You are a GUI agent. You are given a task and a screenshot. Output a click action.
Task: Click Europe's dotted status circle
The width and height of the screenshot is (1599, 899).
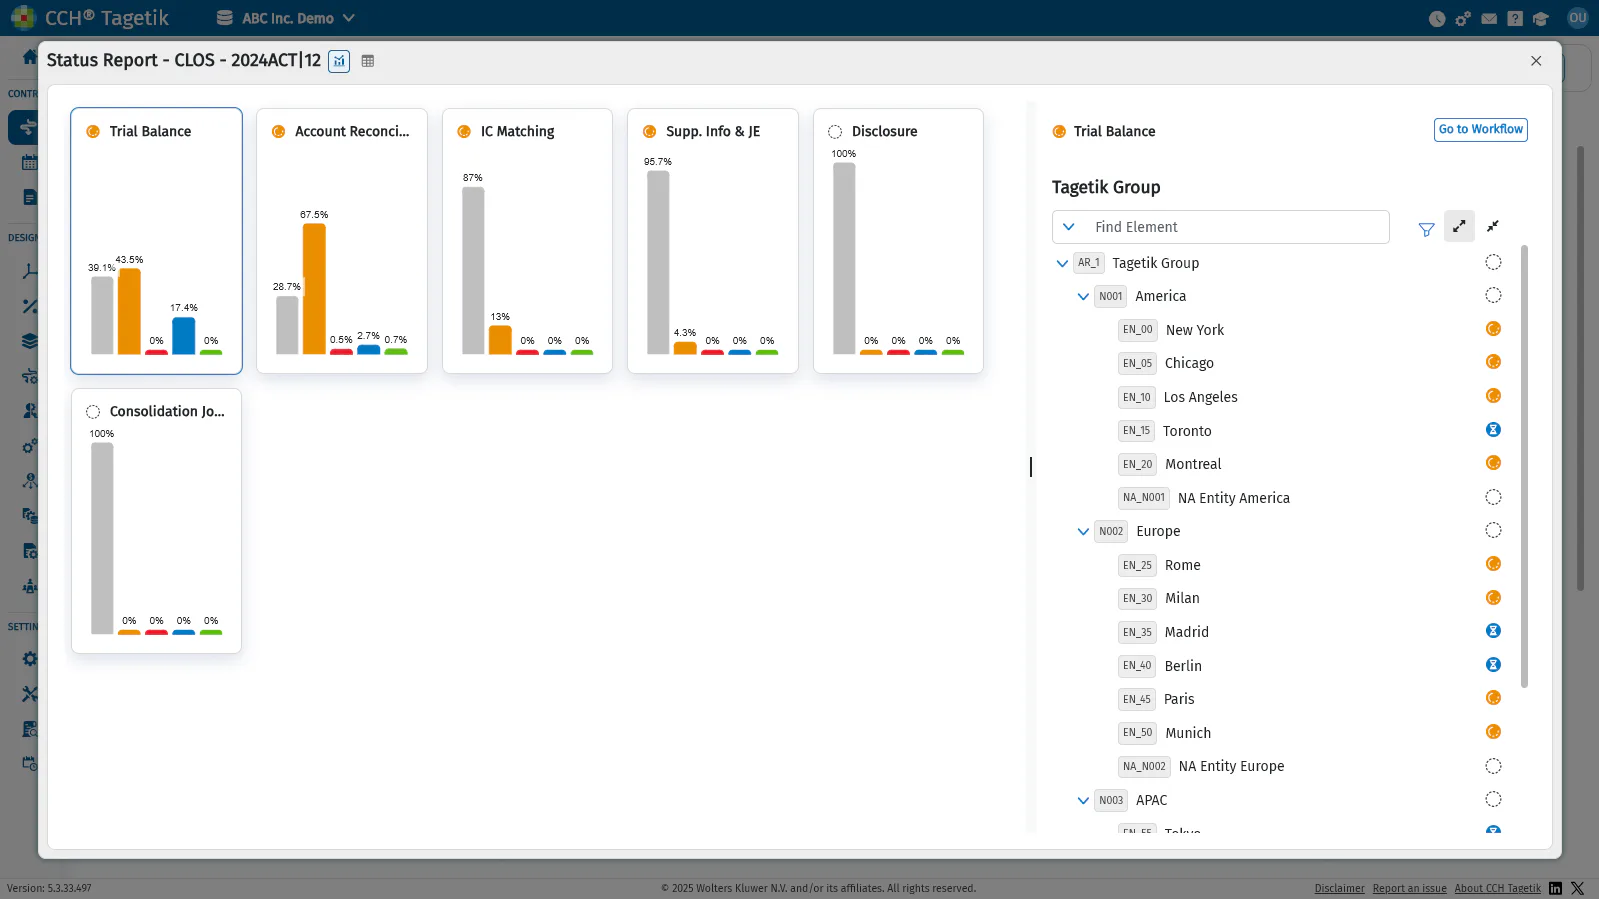[1493, 530]
